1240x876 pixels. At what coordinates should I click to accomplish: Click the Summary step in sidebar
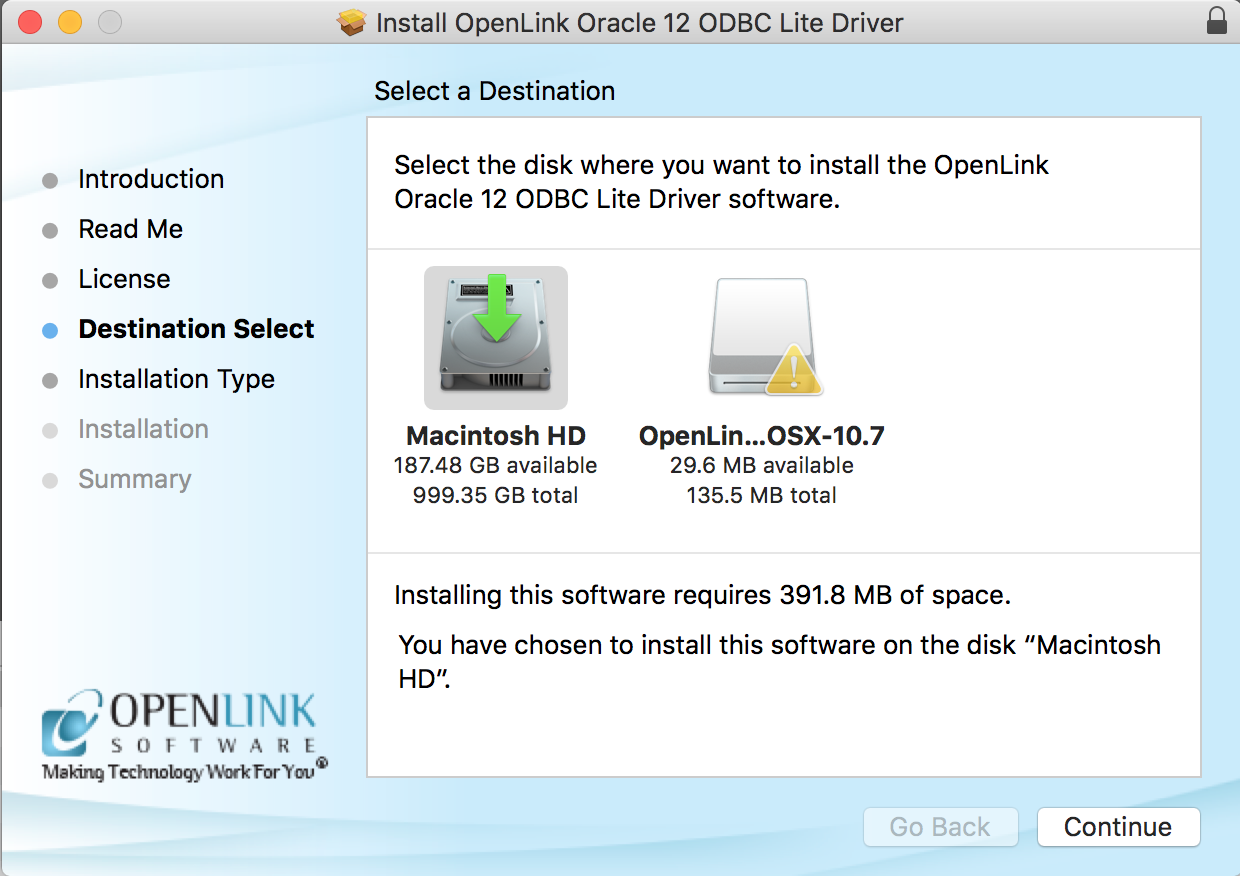(134, 479)
